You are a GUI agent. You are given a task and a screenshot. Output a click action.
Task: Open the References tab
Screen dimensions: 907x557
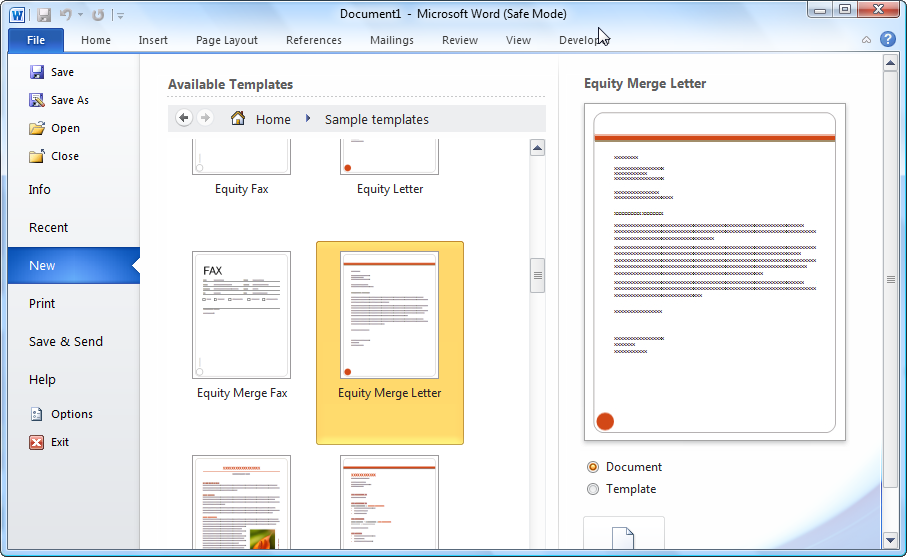(314, 40)
